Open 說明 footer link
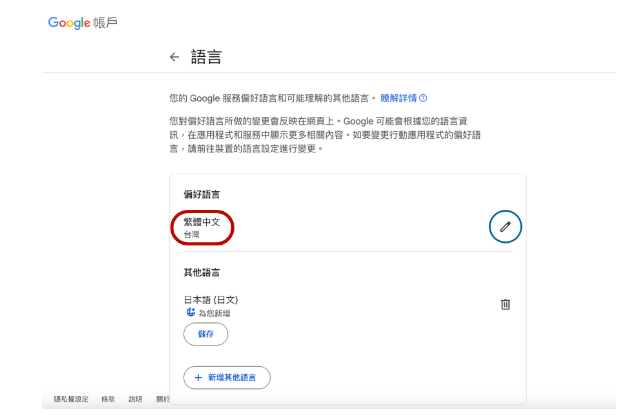The height and width of the screenshot is (419, 620). [135, 399]
